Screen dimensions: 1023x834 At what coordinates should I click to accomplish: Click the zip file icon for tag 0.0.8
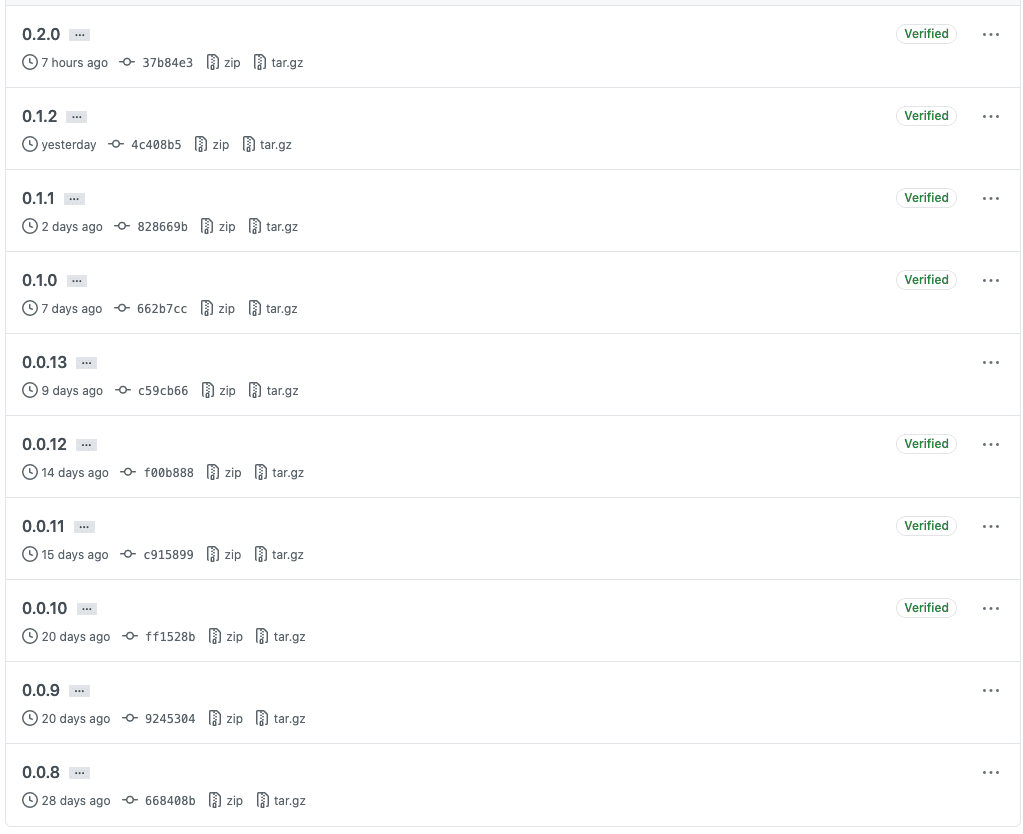tap(215, 800)
